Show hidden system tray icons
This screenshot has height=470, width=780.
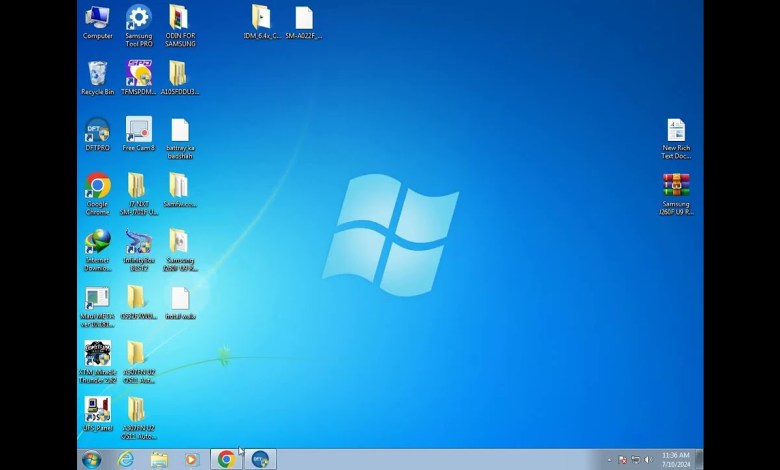click(x=609, y=460)
